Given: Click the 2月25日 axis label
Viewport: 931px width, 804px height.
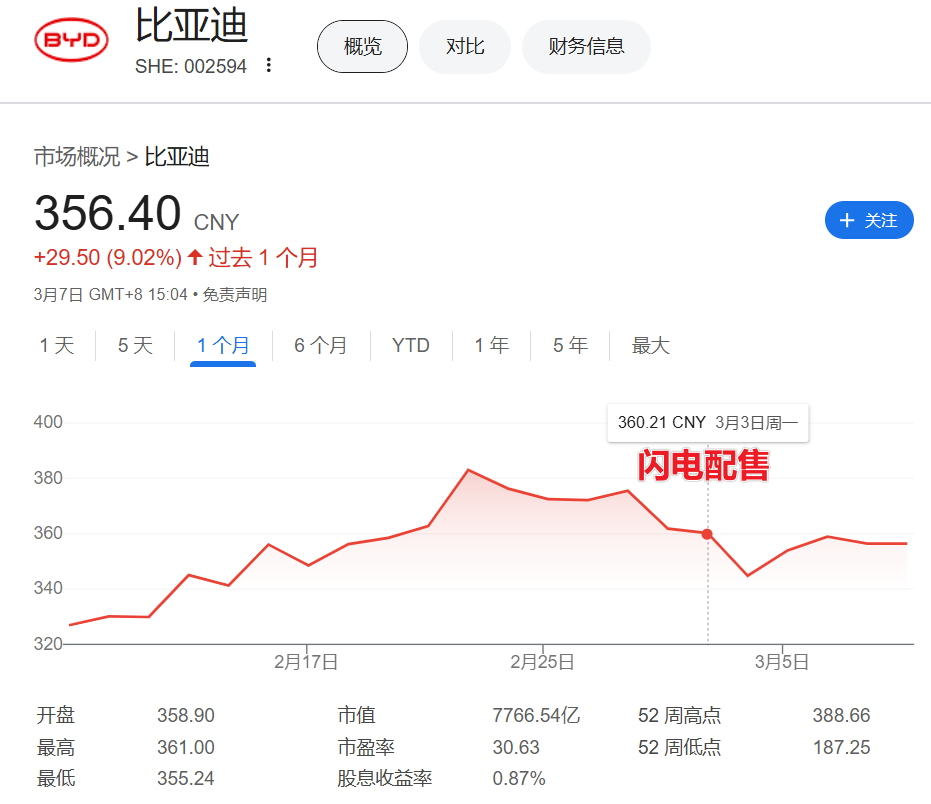Looking at the screenshot, I should (x=542, y=661).
